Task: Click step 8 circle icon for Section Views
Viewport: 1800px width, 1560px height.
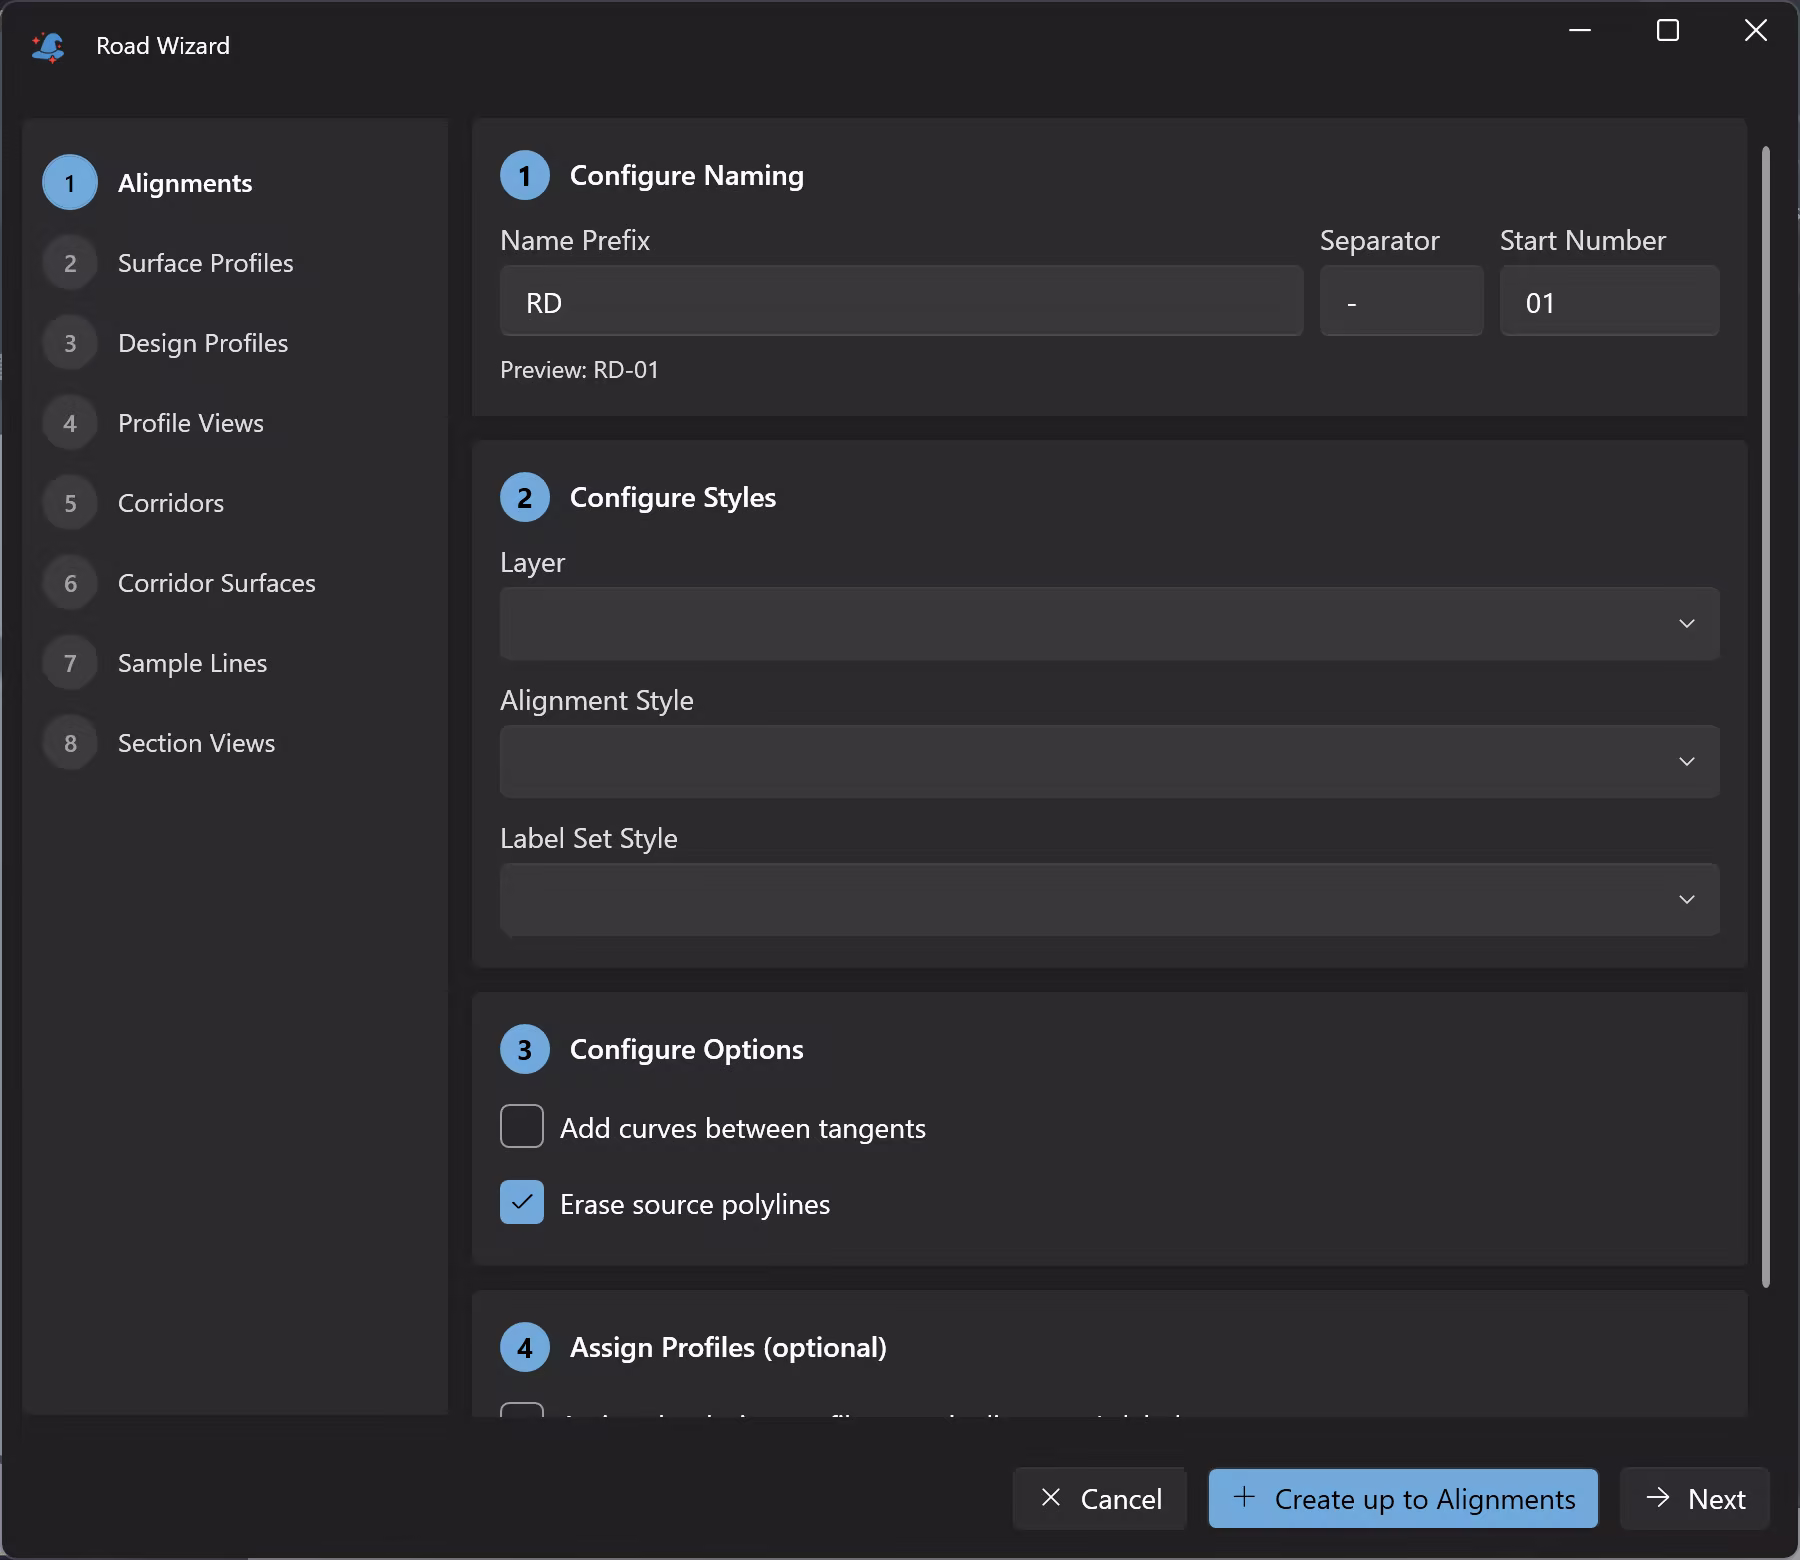Action: 70,743
